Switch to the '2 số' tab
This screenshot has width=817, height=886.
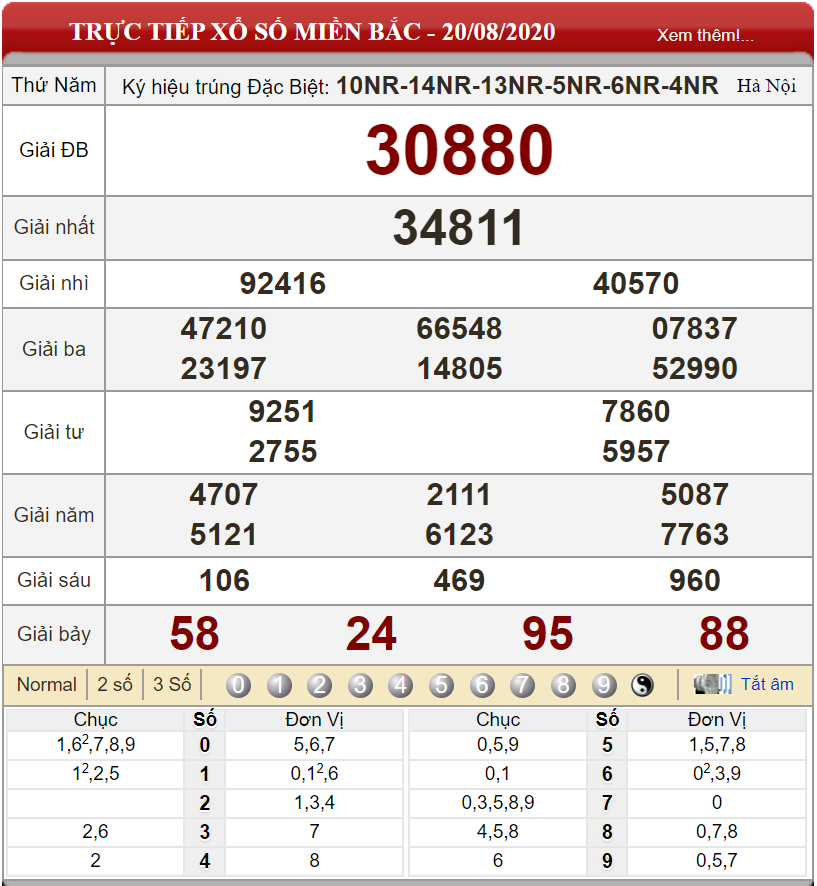point(115,684)
